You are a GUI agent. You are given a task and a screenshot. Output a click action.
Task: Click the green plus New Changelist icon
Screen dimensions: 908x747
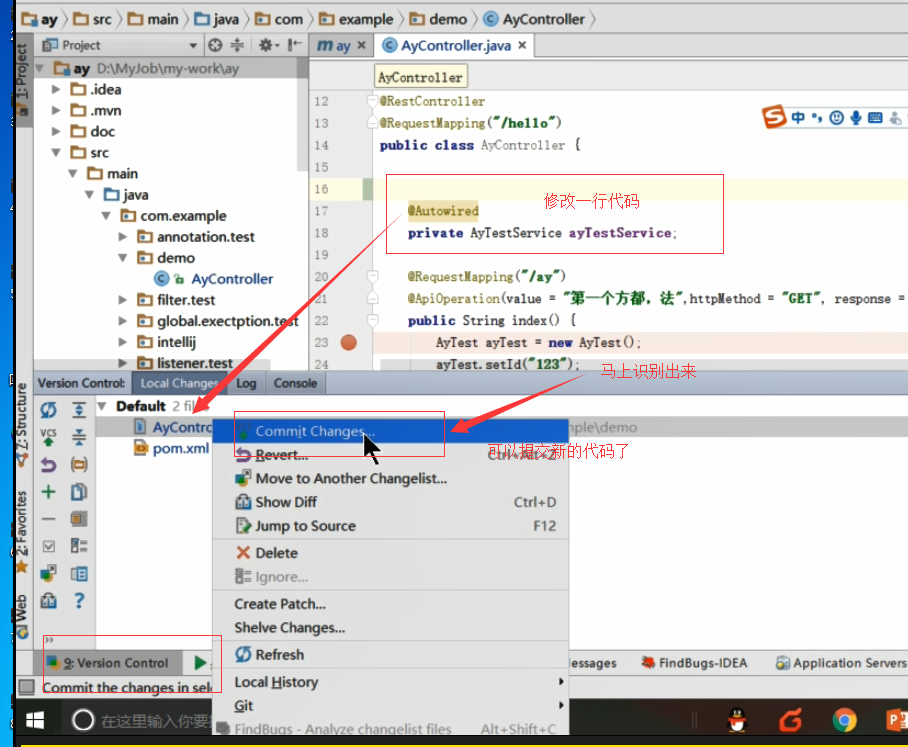(x=49, y=492)
